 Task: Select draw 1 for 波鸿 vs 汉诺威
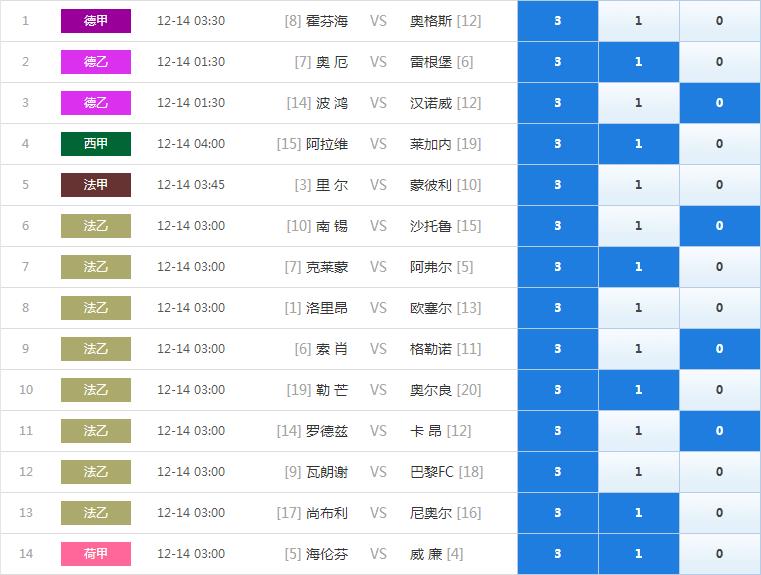639,103
